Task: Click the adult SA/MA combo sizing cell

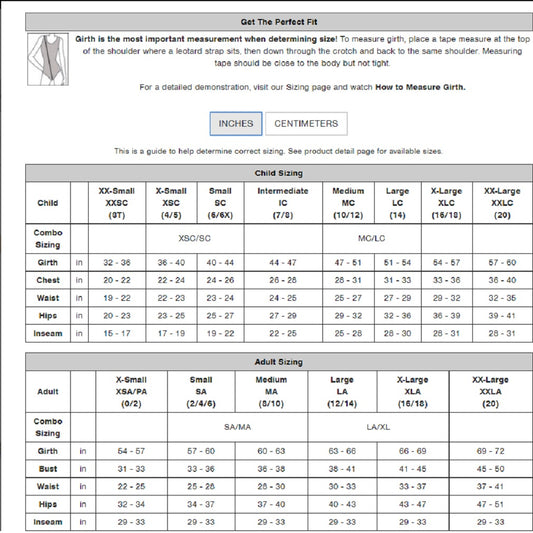Action: [x=237, y=427]
